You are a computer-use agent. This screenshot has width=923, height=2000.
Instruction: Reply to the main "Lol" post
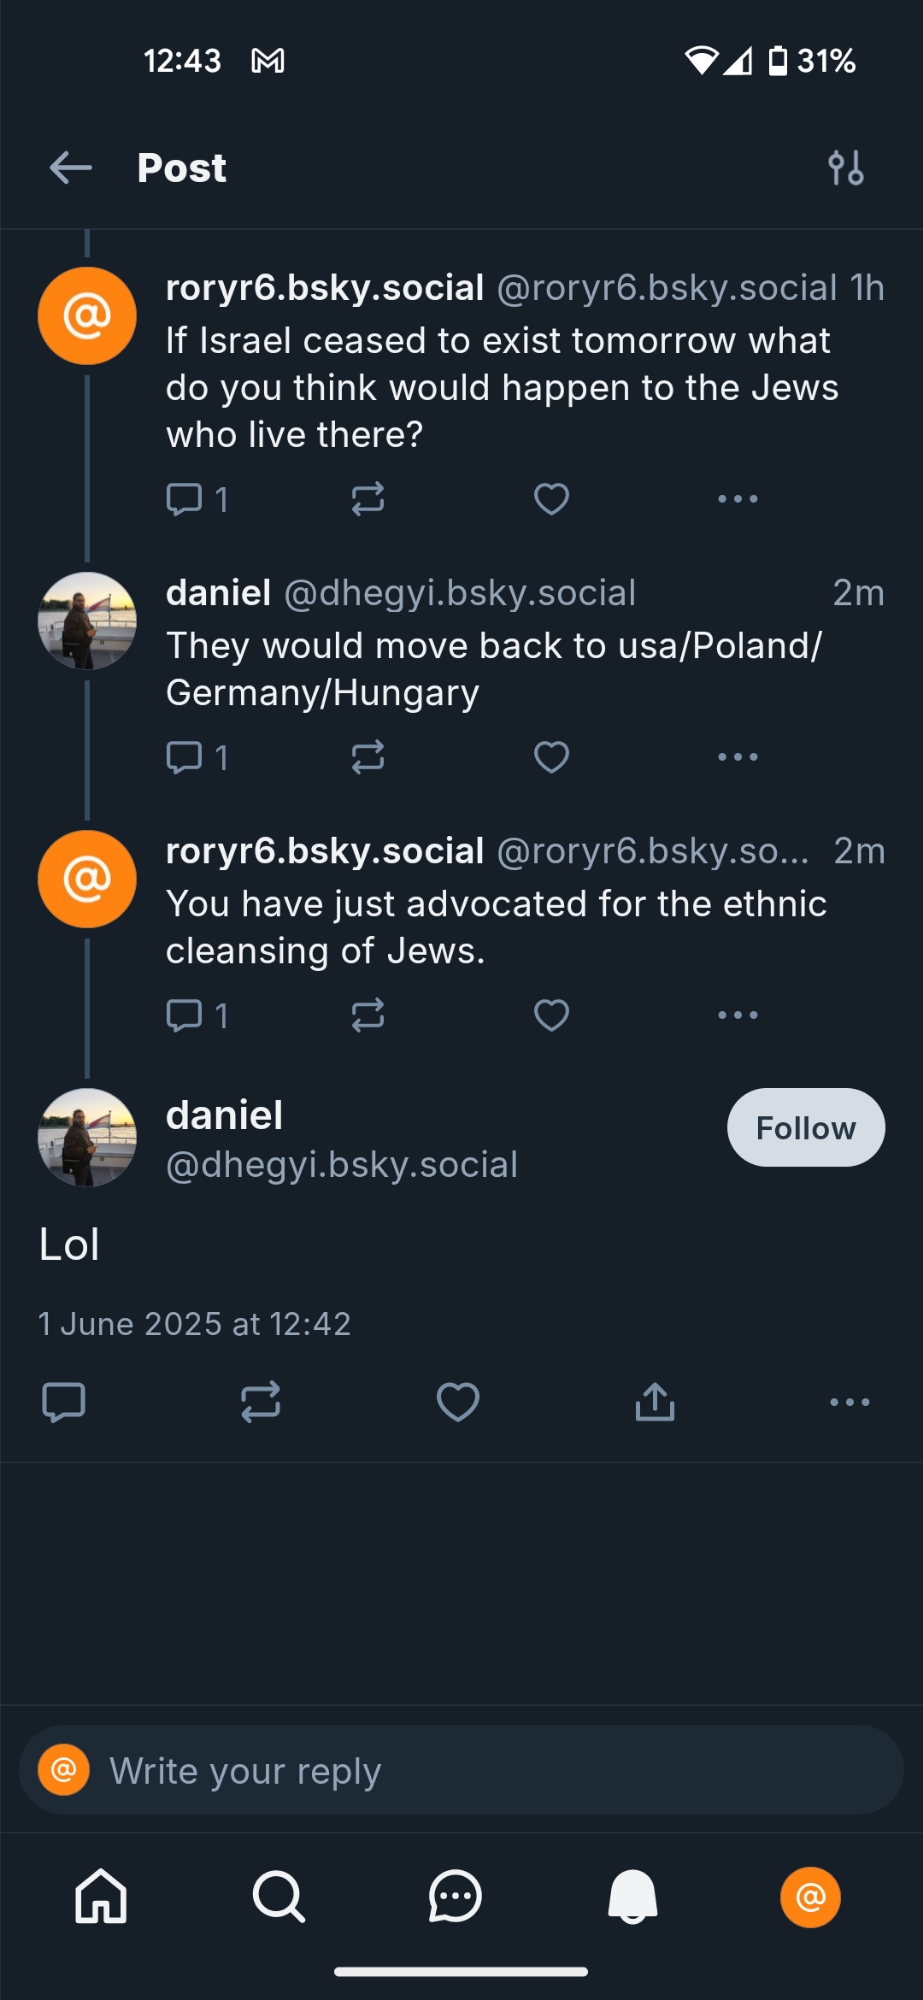(64, 1402)
